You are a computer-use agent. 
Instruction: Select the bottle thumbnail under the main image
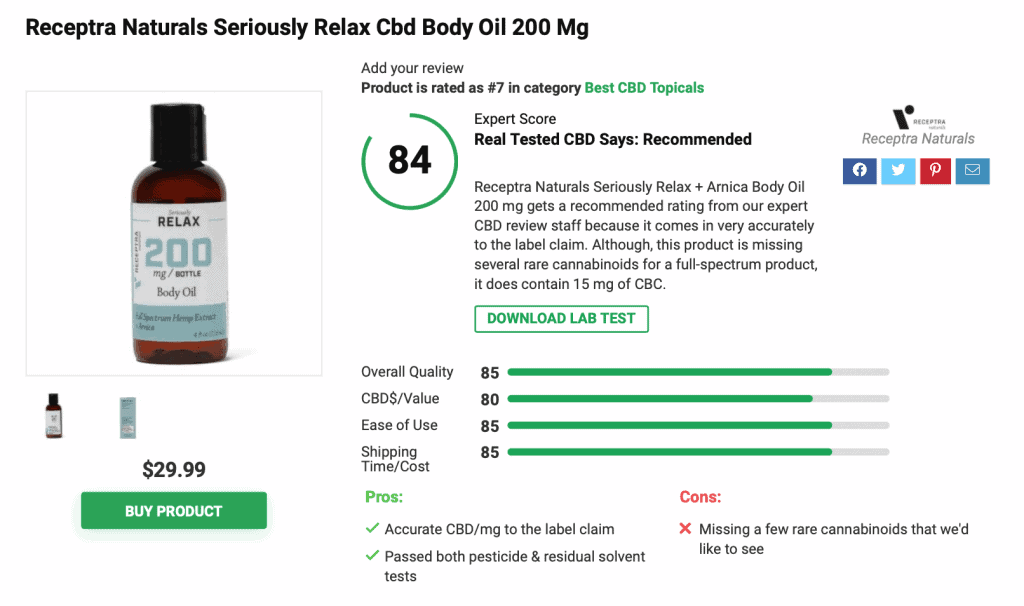pyautogui.click(x=53, y=415)
